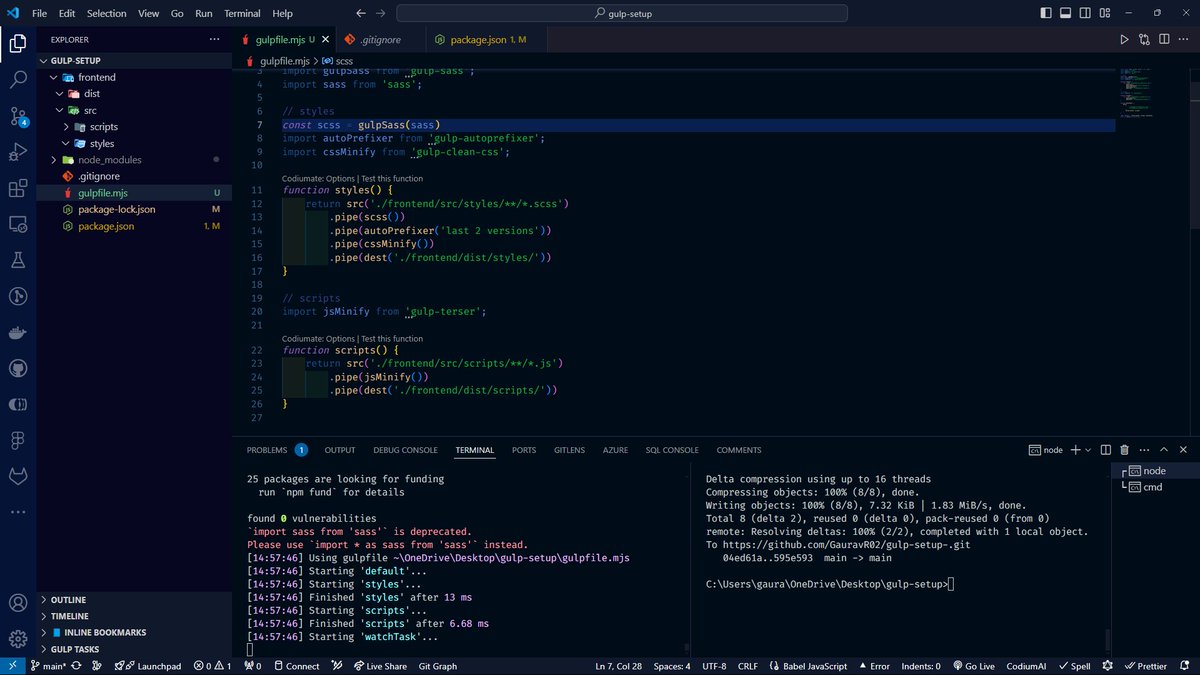
Task: Close the bottom panel
Action: [x=1184, y=450]
